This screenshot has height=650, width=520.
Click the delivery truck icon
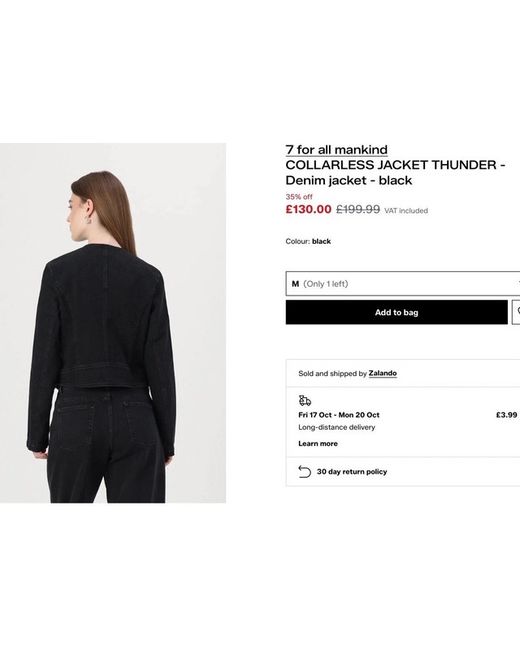pos(305,400)
